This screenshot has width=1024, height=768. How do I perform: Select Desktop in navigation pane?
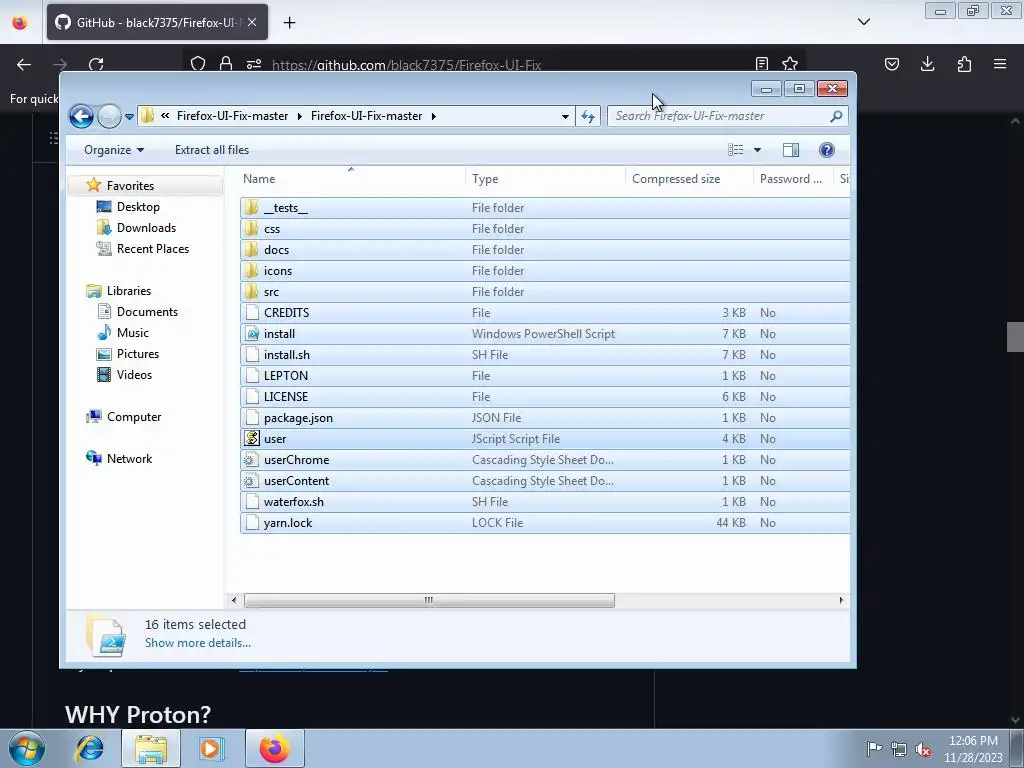[x=138, y=207]
